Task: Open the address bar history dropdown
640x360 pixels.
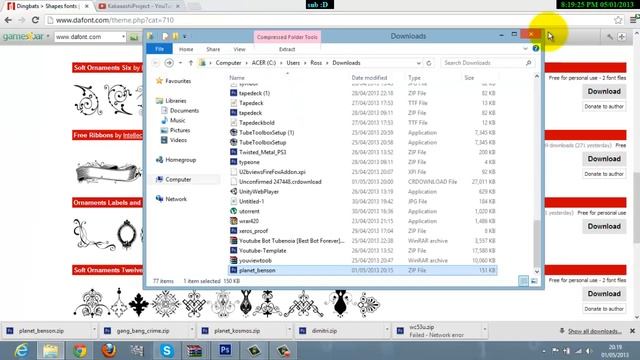Action: pos(418,63)
